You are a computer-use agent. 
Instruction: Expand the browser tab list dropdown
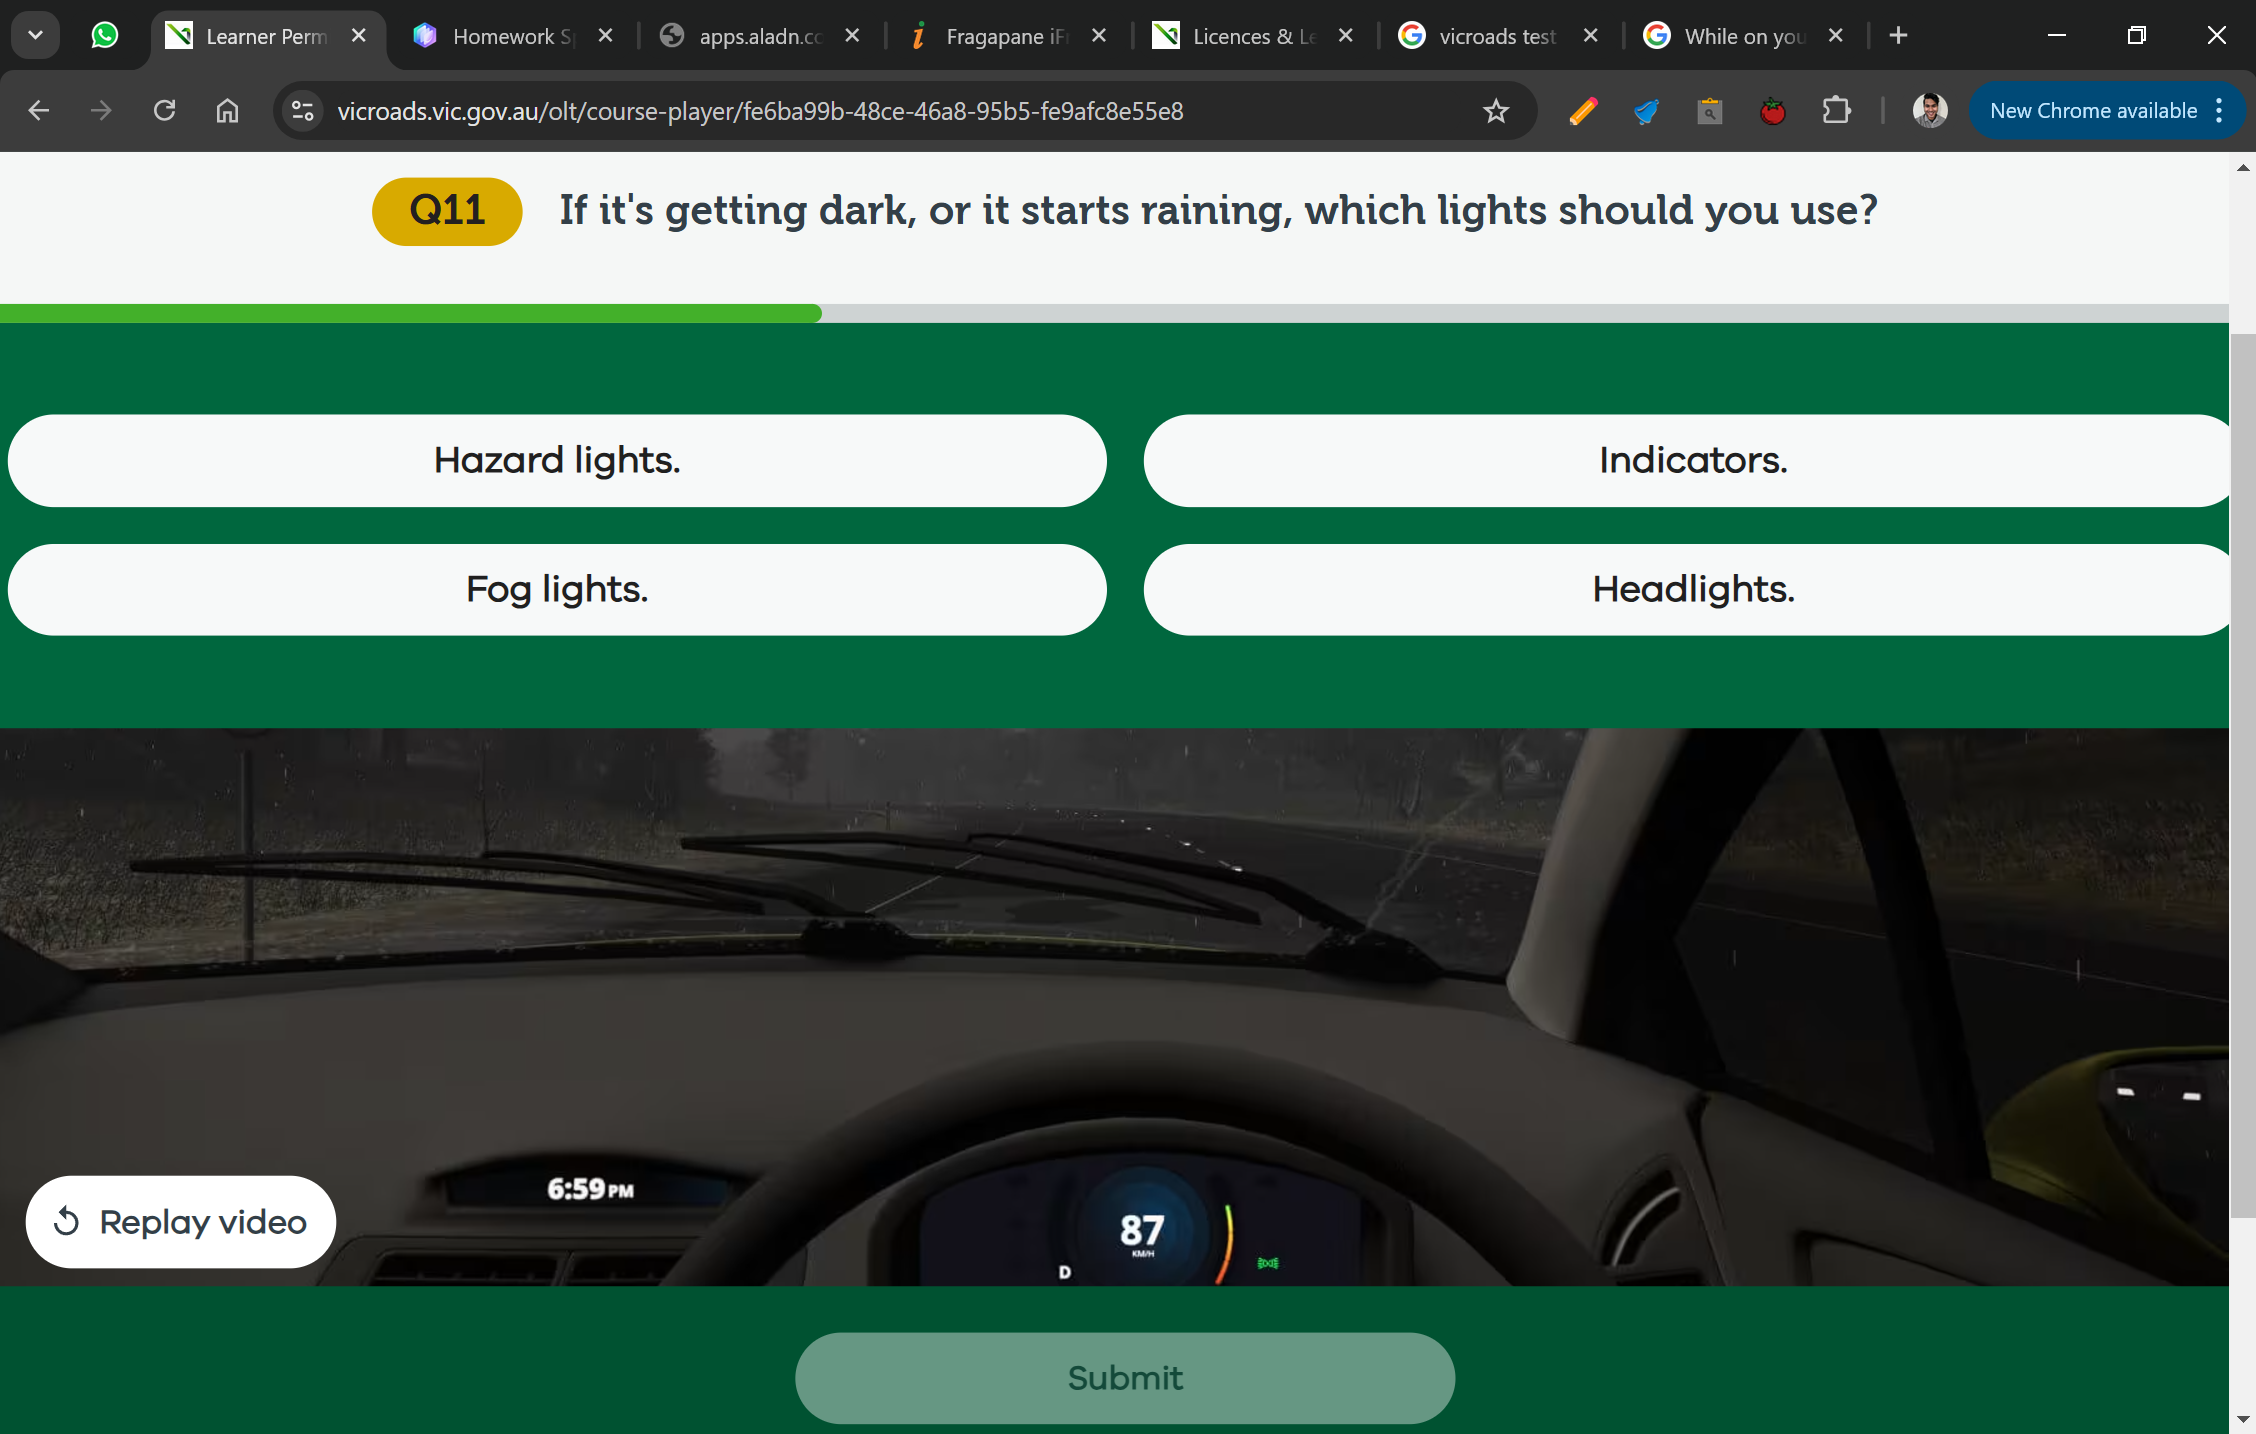pyautogui.click(x=35, y=35)
